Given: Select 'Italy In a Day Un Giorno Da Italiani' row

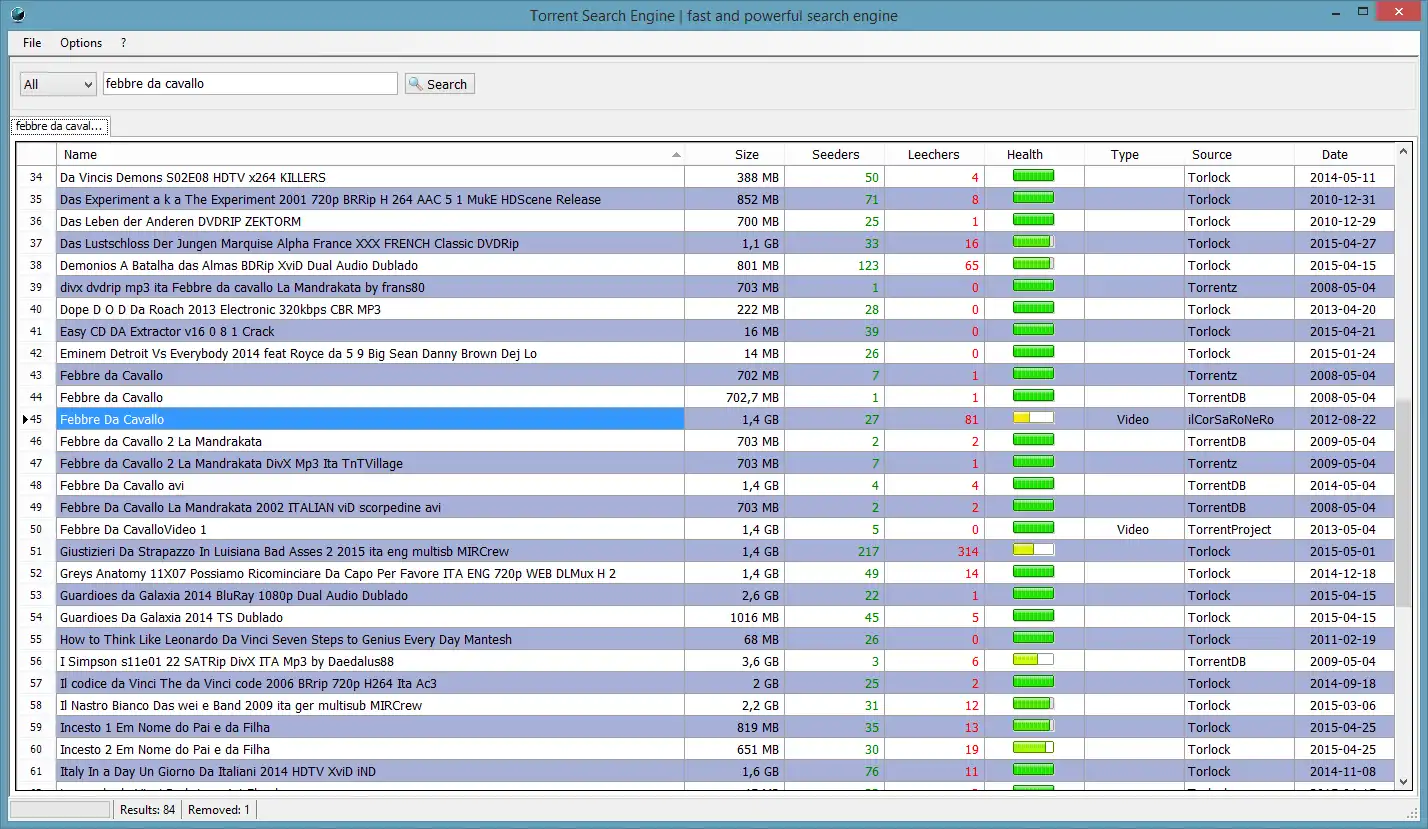Looking at the screenshot, I should [706, 771].
